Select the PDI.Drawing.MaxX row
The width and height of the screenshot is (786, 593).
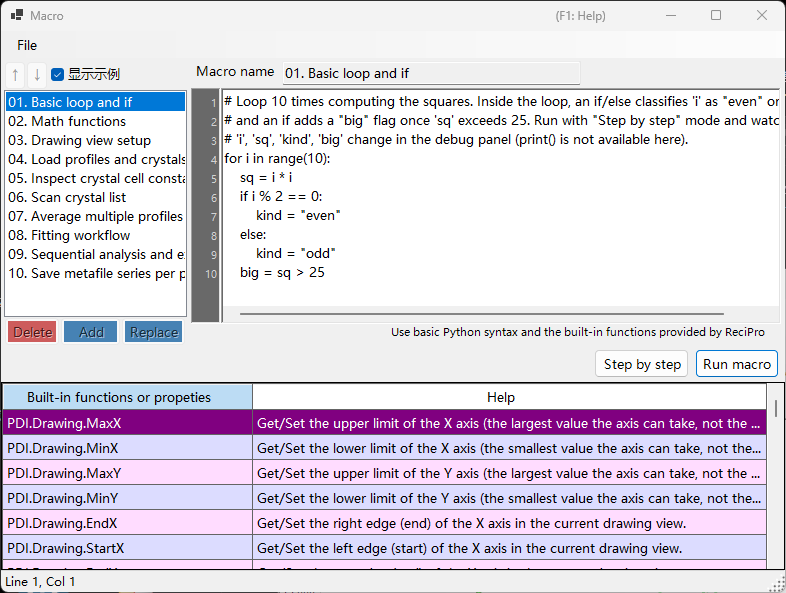tap(385, 423)
